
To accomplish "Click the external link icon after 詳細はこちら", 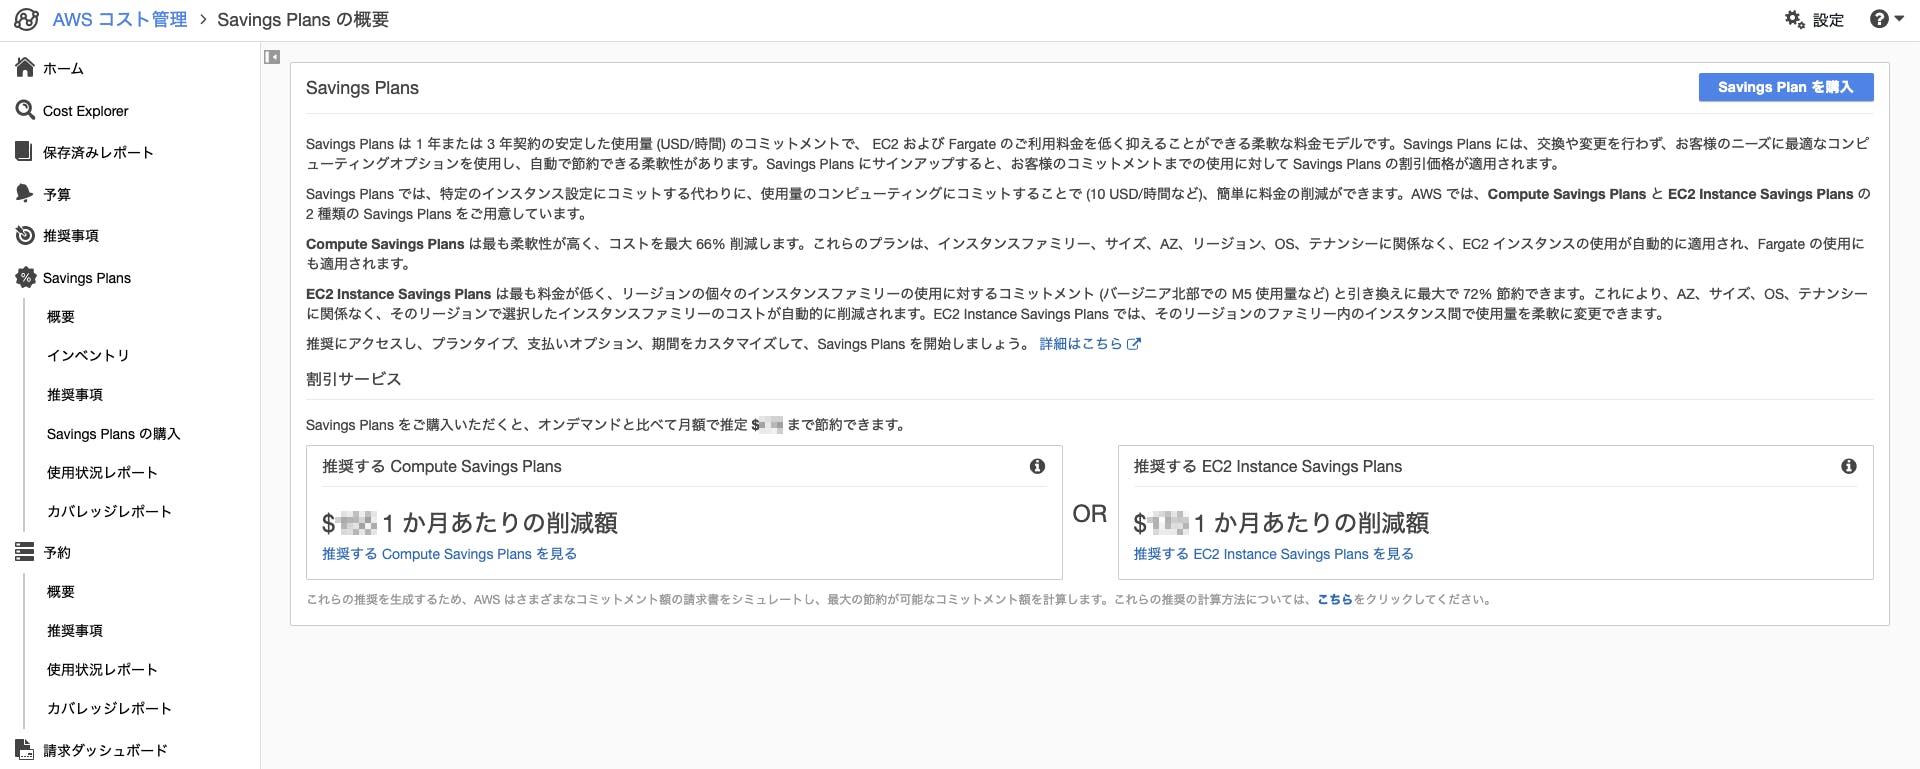I will pyautogui.click(x=1134, y=344).
